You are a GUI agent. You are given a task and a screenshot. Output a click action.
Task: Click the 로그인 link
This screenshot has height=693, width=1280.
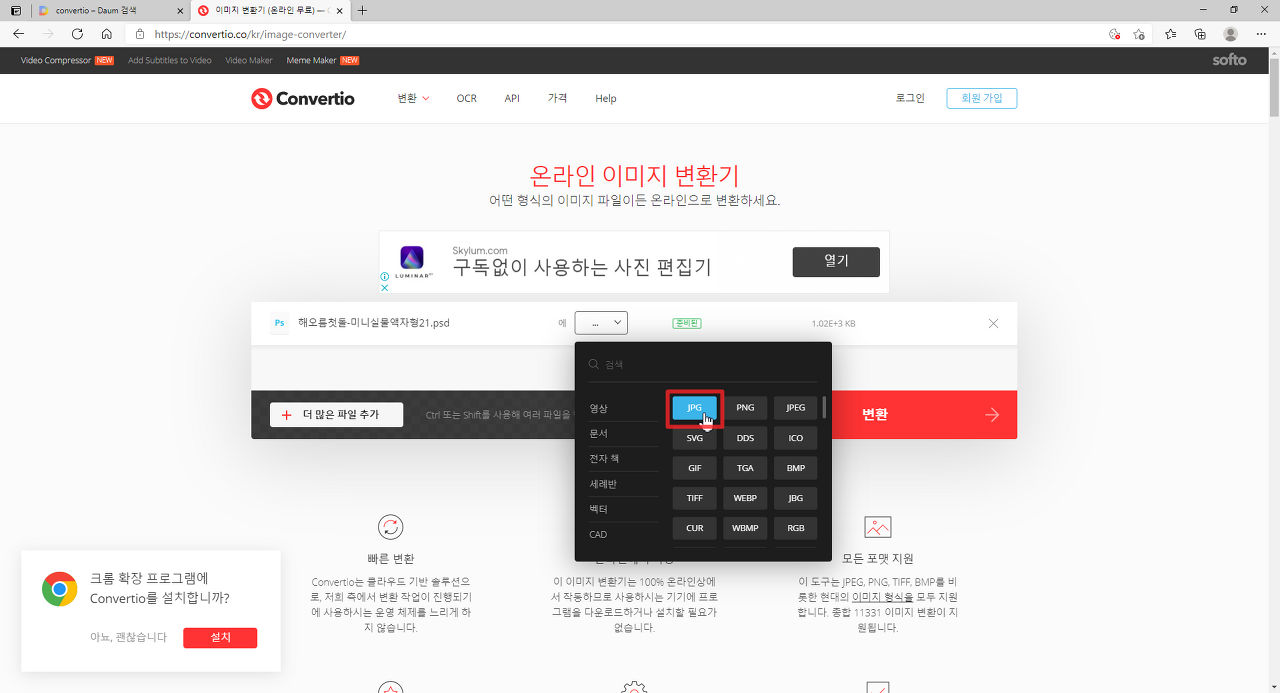[910, 98]
